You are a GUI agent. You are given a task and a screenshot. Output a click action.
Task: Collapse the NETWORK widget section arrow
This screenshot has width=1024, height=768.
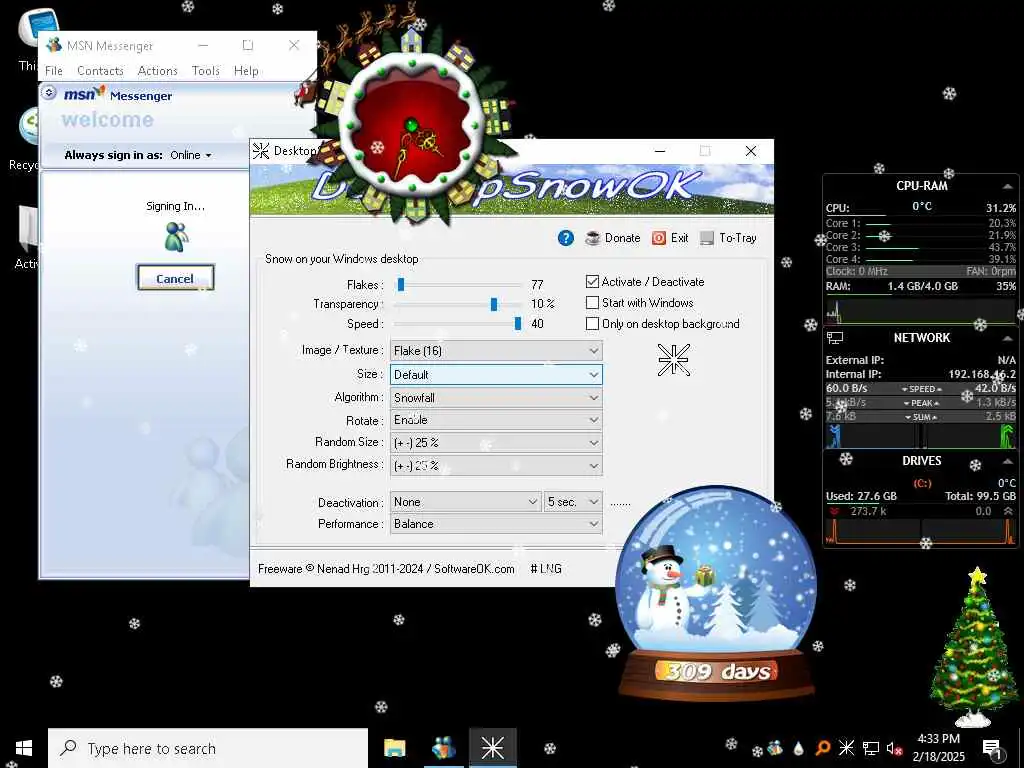click(1008, 338)
